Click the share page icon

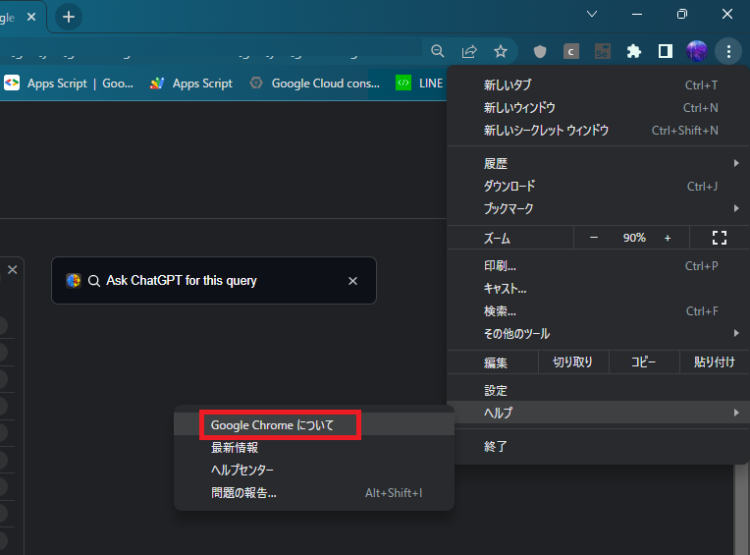pyautogui.click(x=469, y=51)
